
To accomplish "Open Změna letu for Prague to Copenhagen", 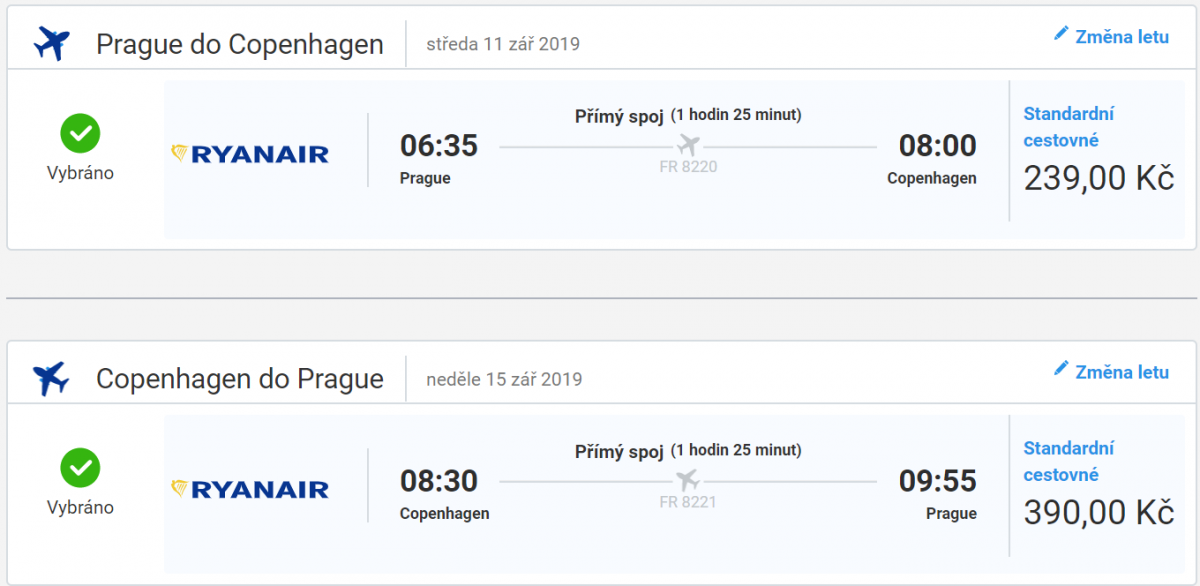I will coord(1121,37).
